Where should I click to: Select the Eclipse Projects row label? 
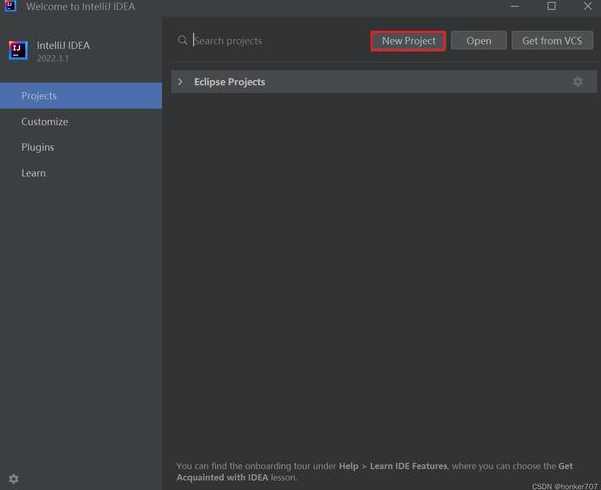(x=230, y=82)
